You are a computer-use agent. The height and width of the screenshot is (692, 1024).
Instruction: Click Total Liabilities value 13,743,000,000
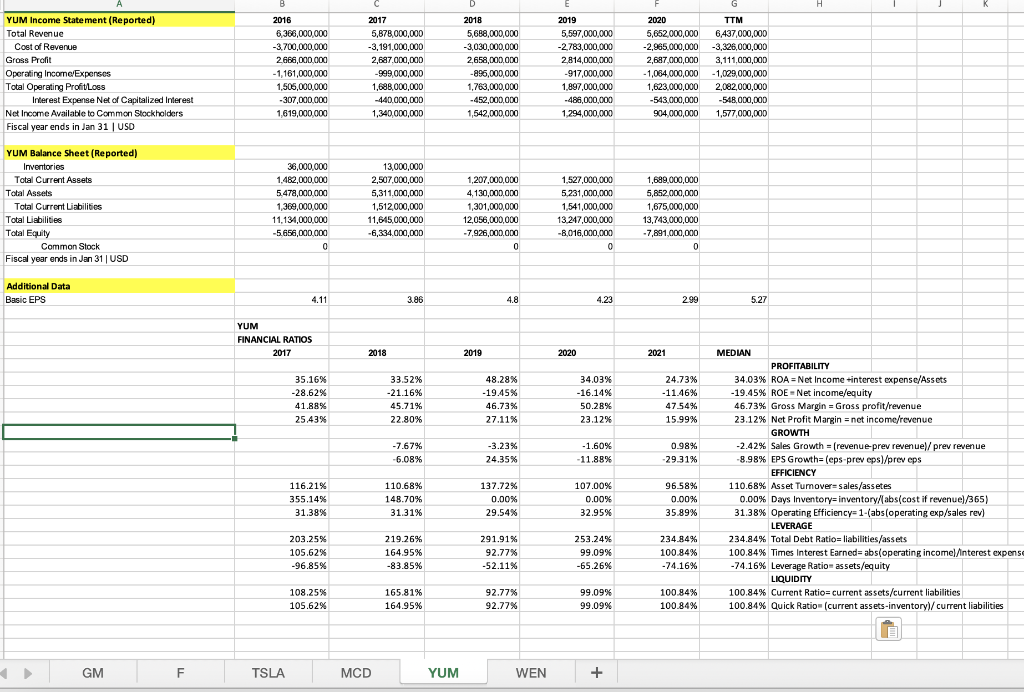point(670,220)
